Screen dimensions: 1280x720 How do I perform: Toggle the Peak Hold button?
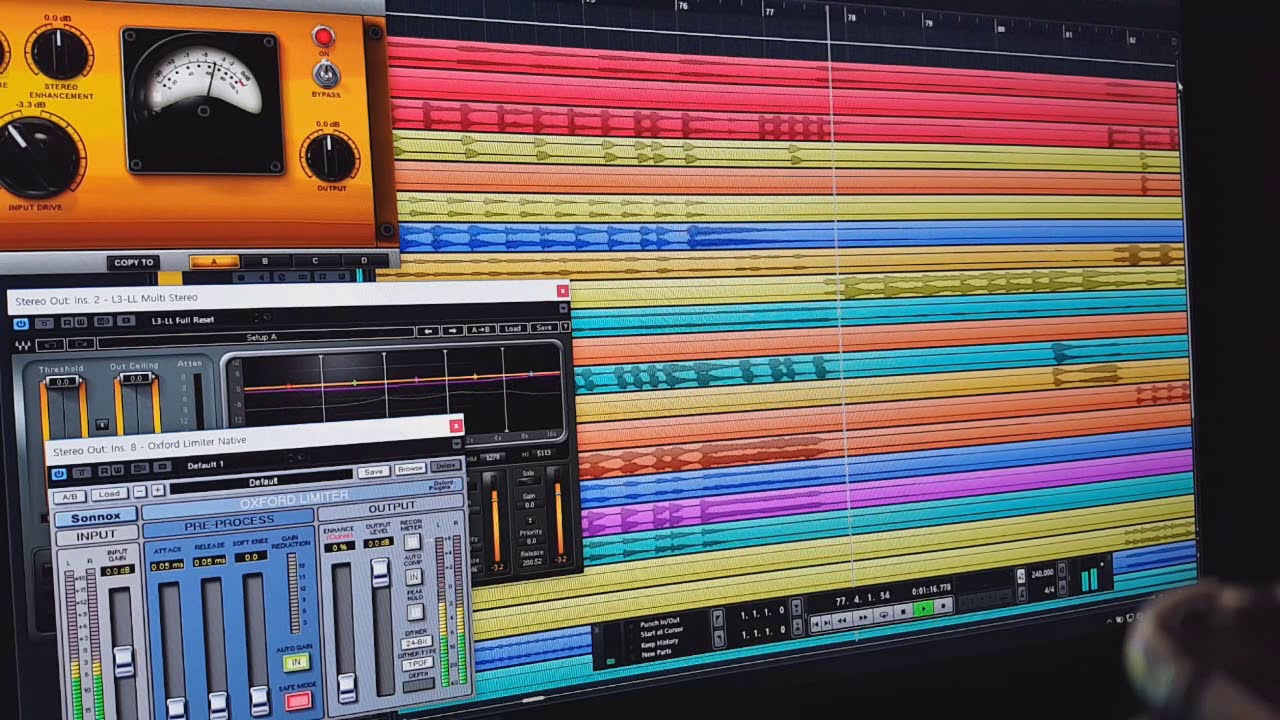(415, 612)
